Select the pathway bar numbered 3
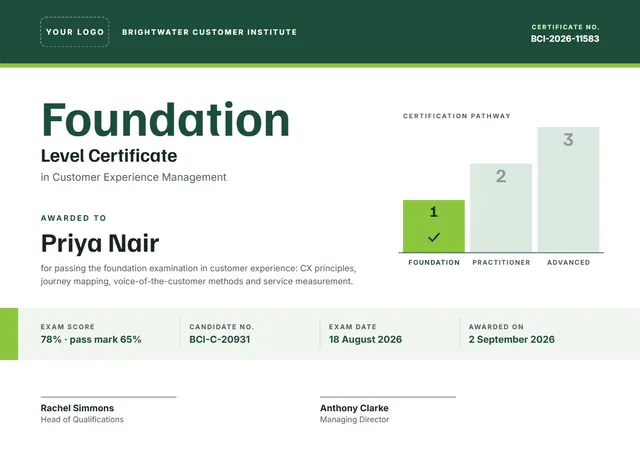This screenshot has height=453, width=640. (x=568, y=189)
